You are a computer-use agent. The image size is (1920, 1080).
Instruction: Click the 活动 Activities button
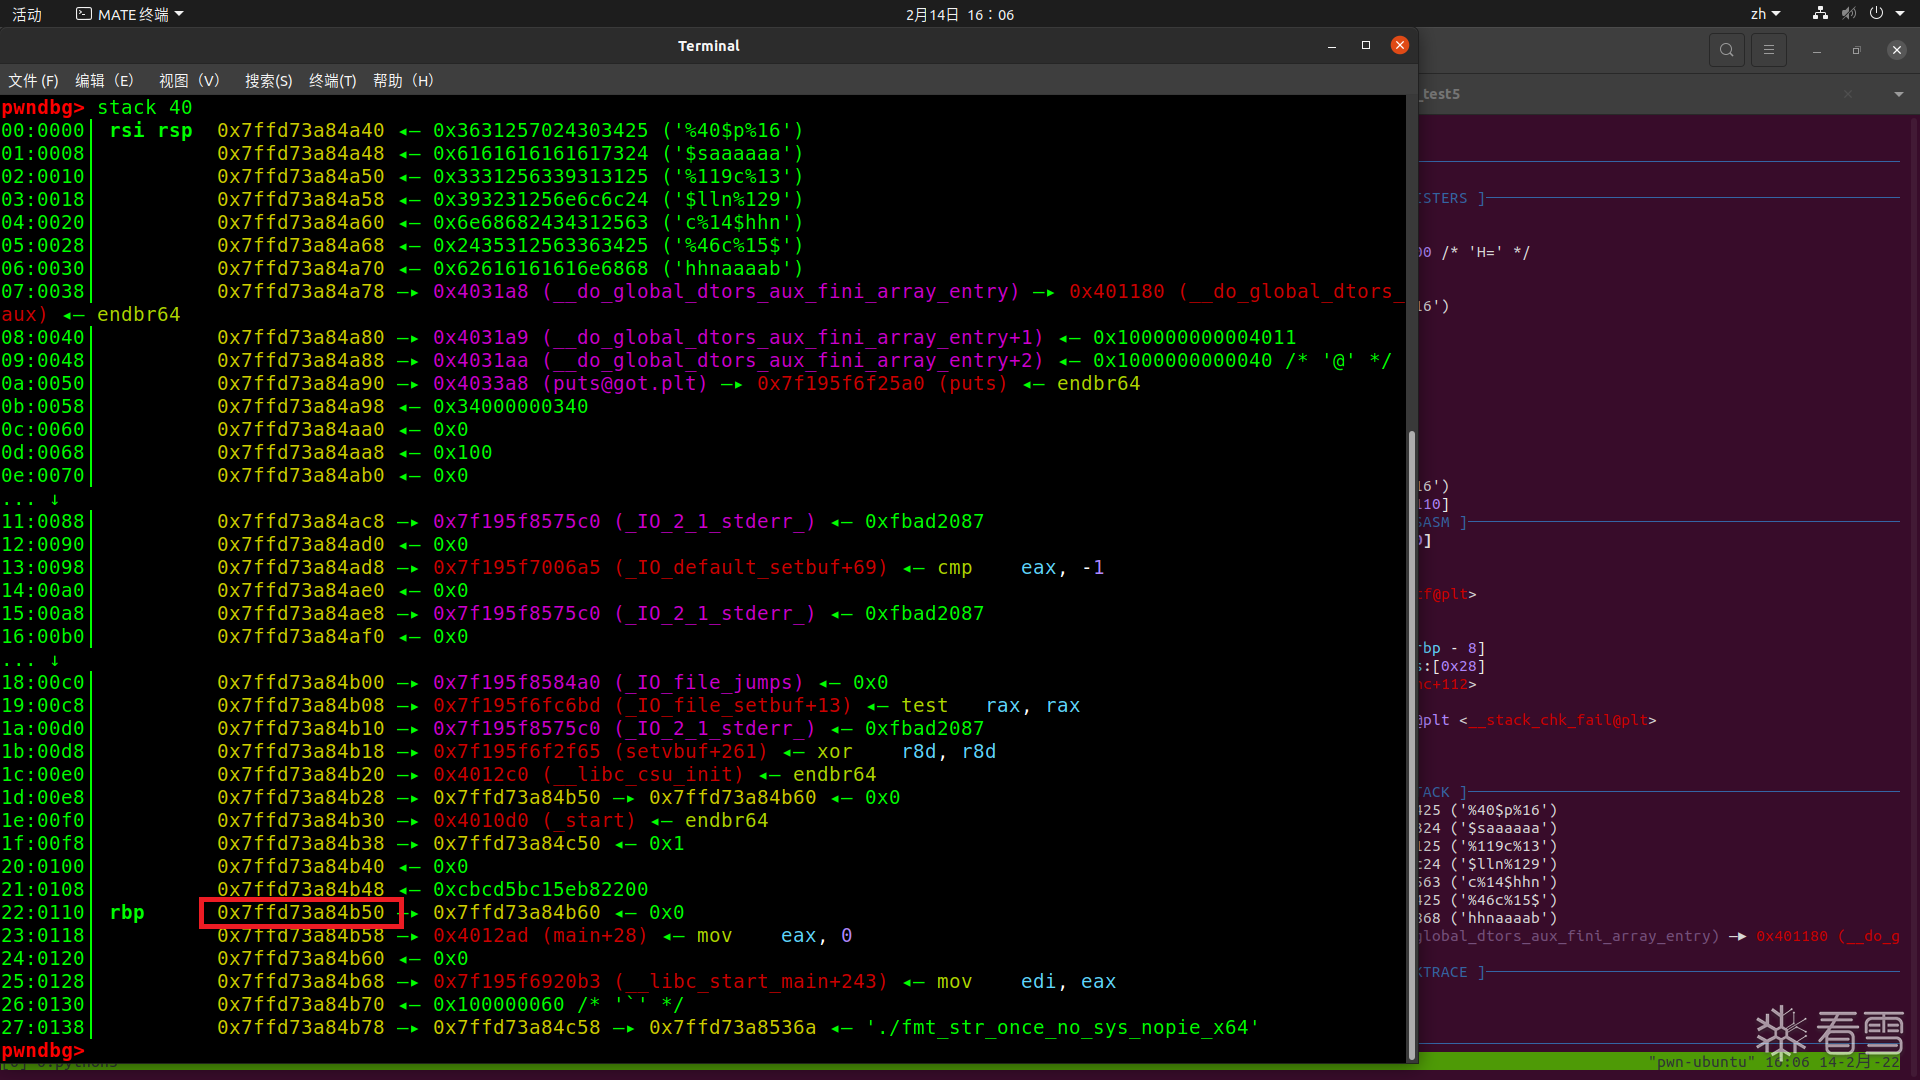27,15
